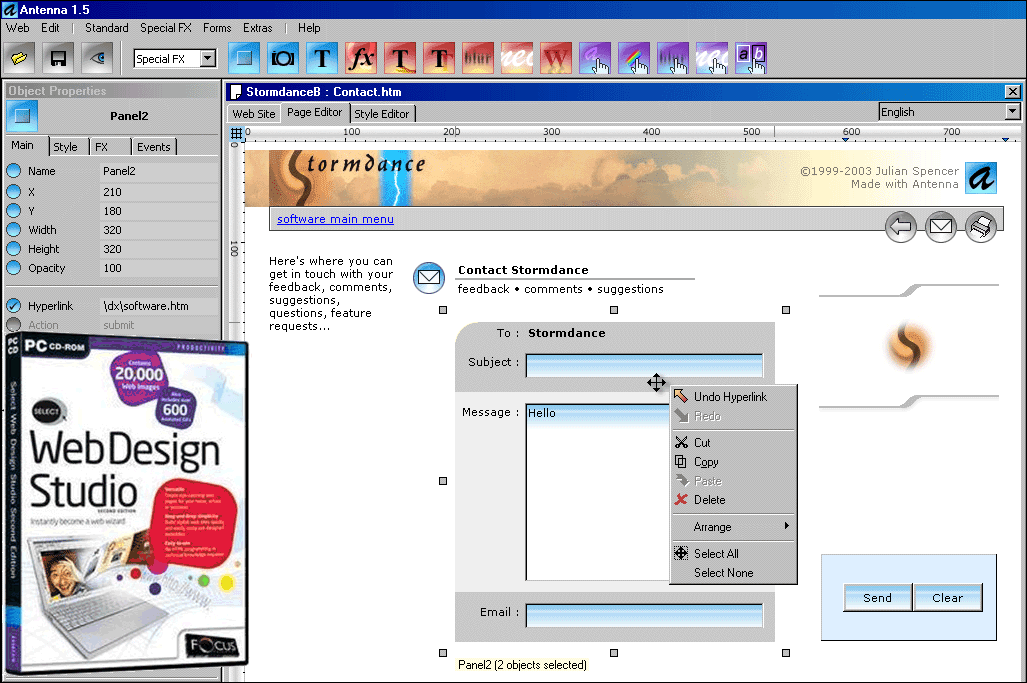Expand the Arrange submenu in context menu
Image resolution: width=1027 pixels, height=683 pixels.
(x=734, y=527)
